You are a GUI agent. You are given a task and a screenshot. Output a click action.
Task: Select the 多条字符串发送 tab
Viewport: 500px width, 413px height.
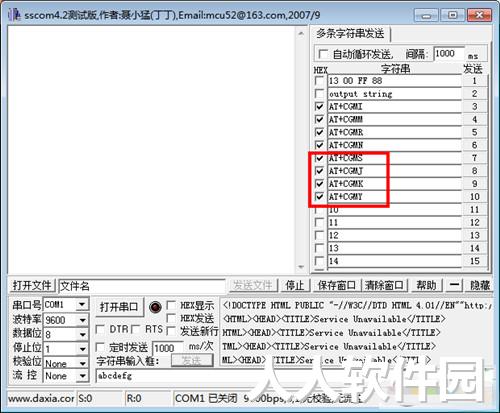[350, 34]
